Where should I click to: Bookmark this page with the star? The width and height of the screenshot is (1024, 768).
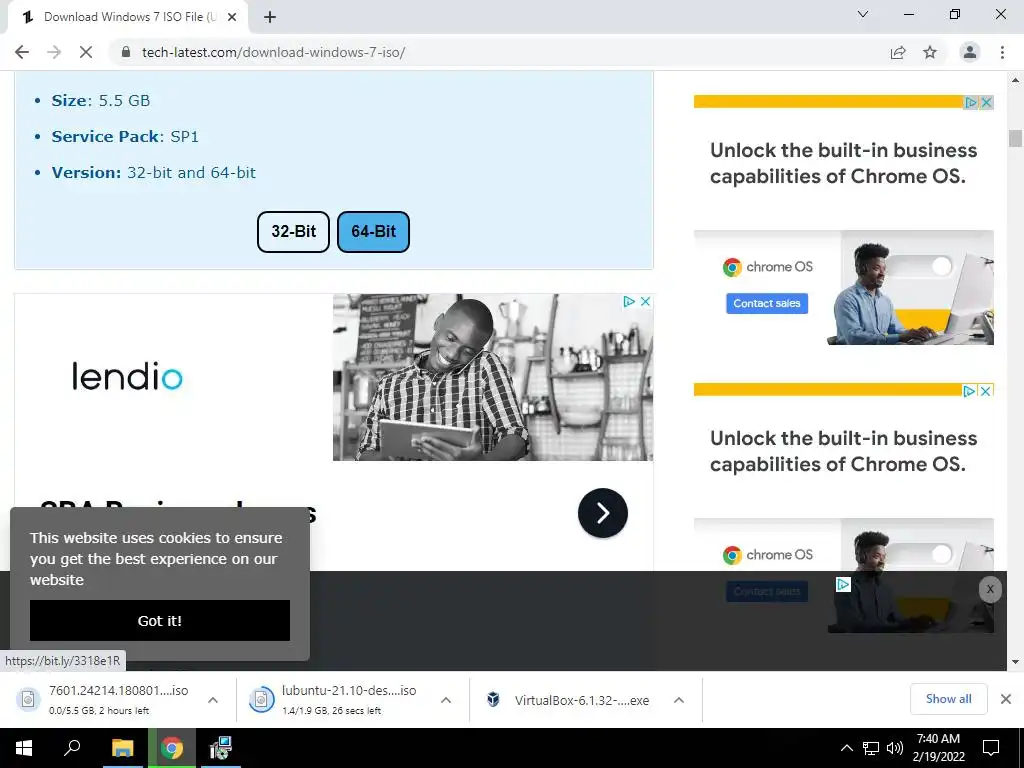930,52
